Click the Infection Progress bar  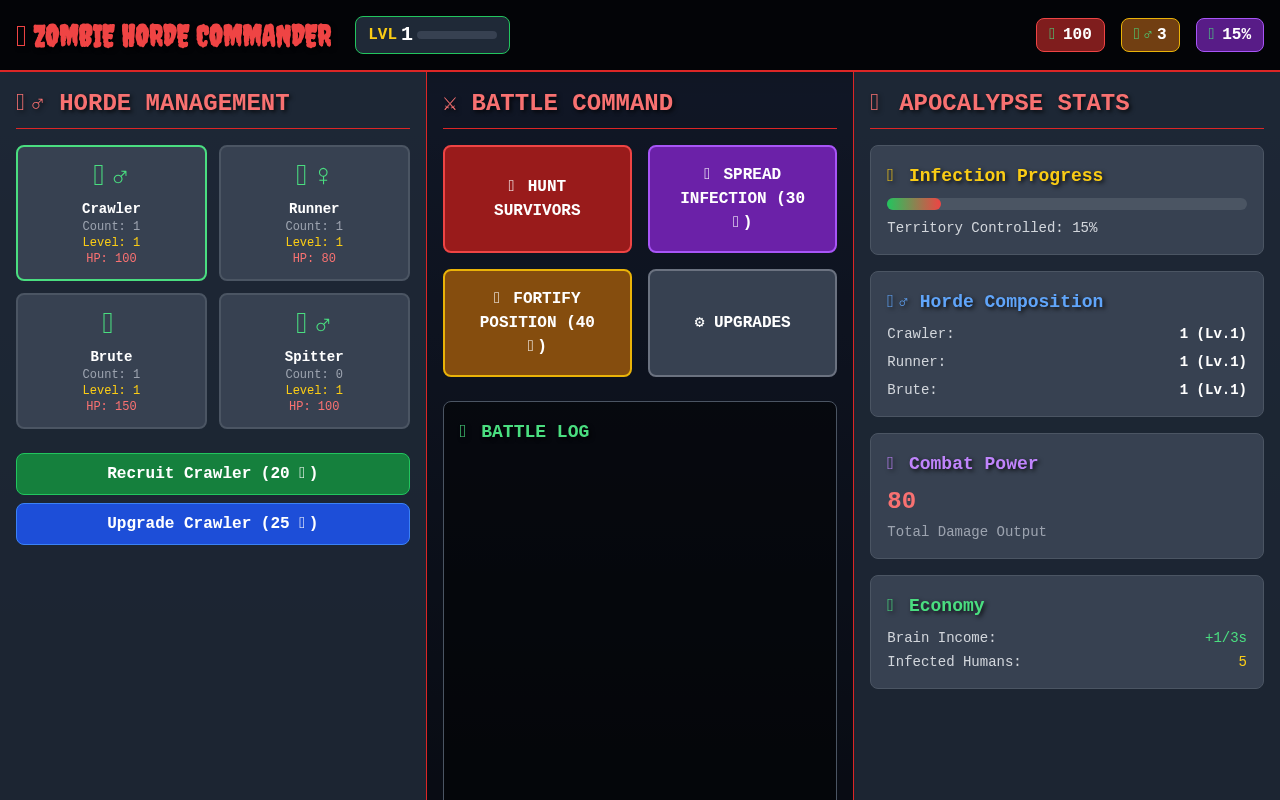(1066, 203)
